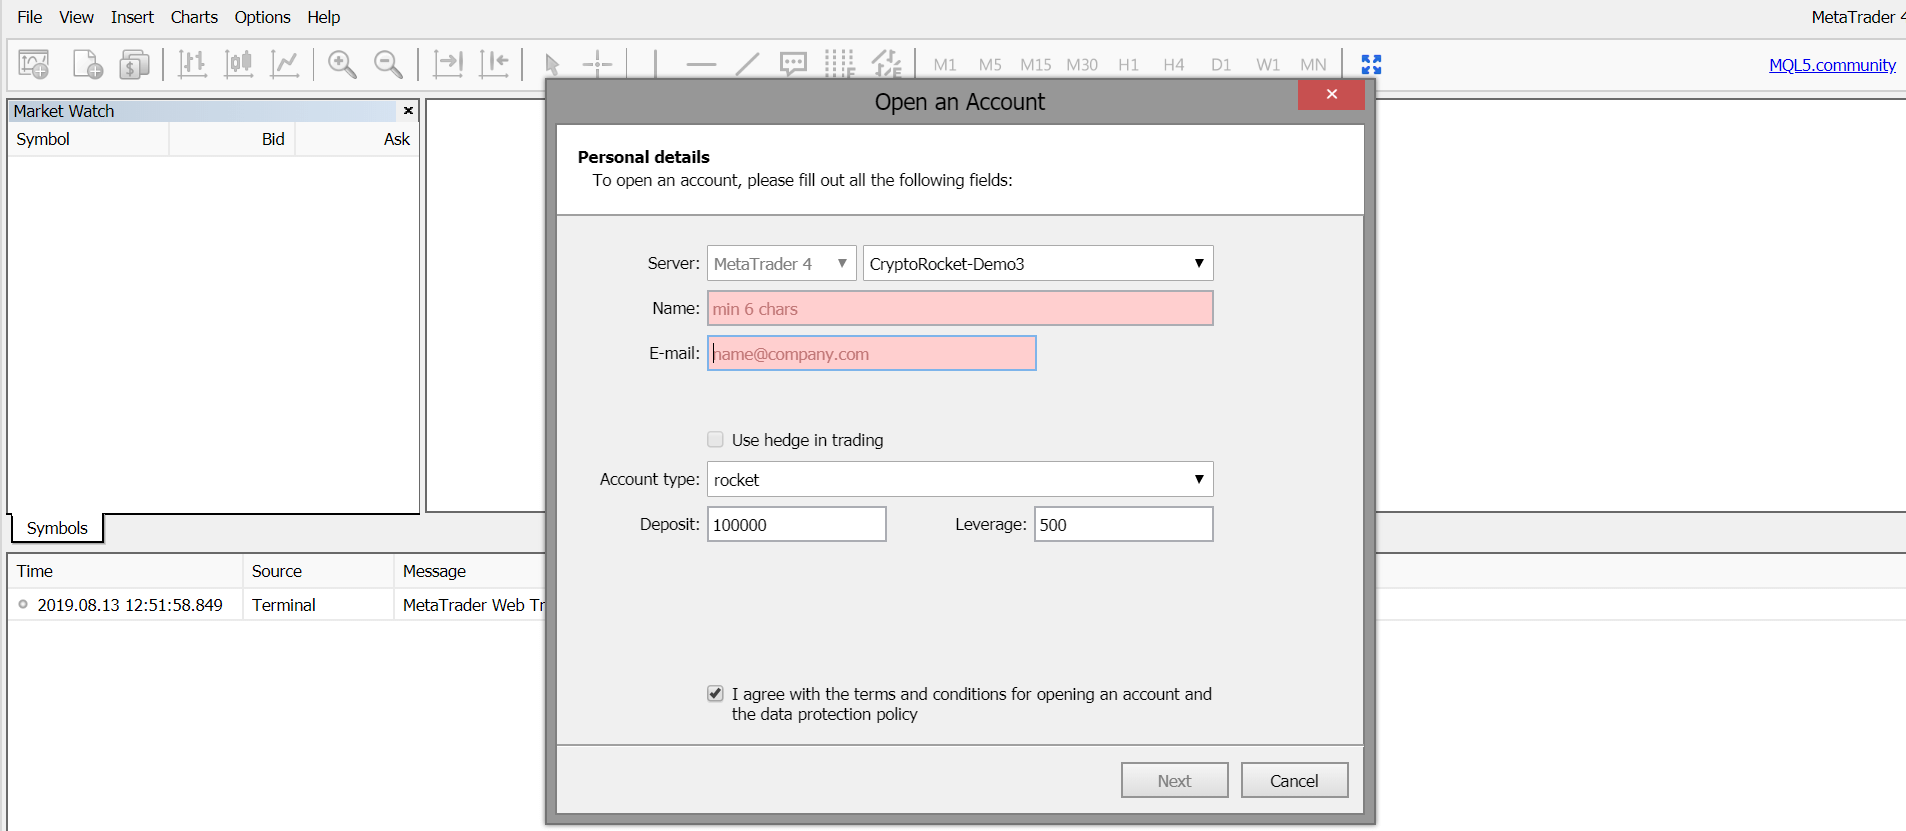Screen dimensions: 1906x831
Task: Click the Time column header in journal
Action: click(x=125, y=571)
